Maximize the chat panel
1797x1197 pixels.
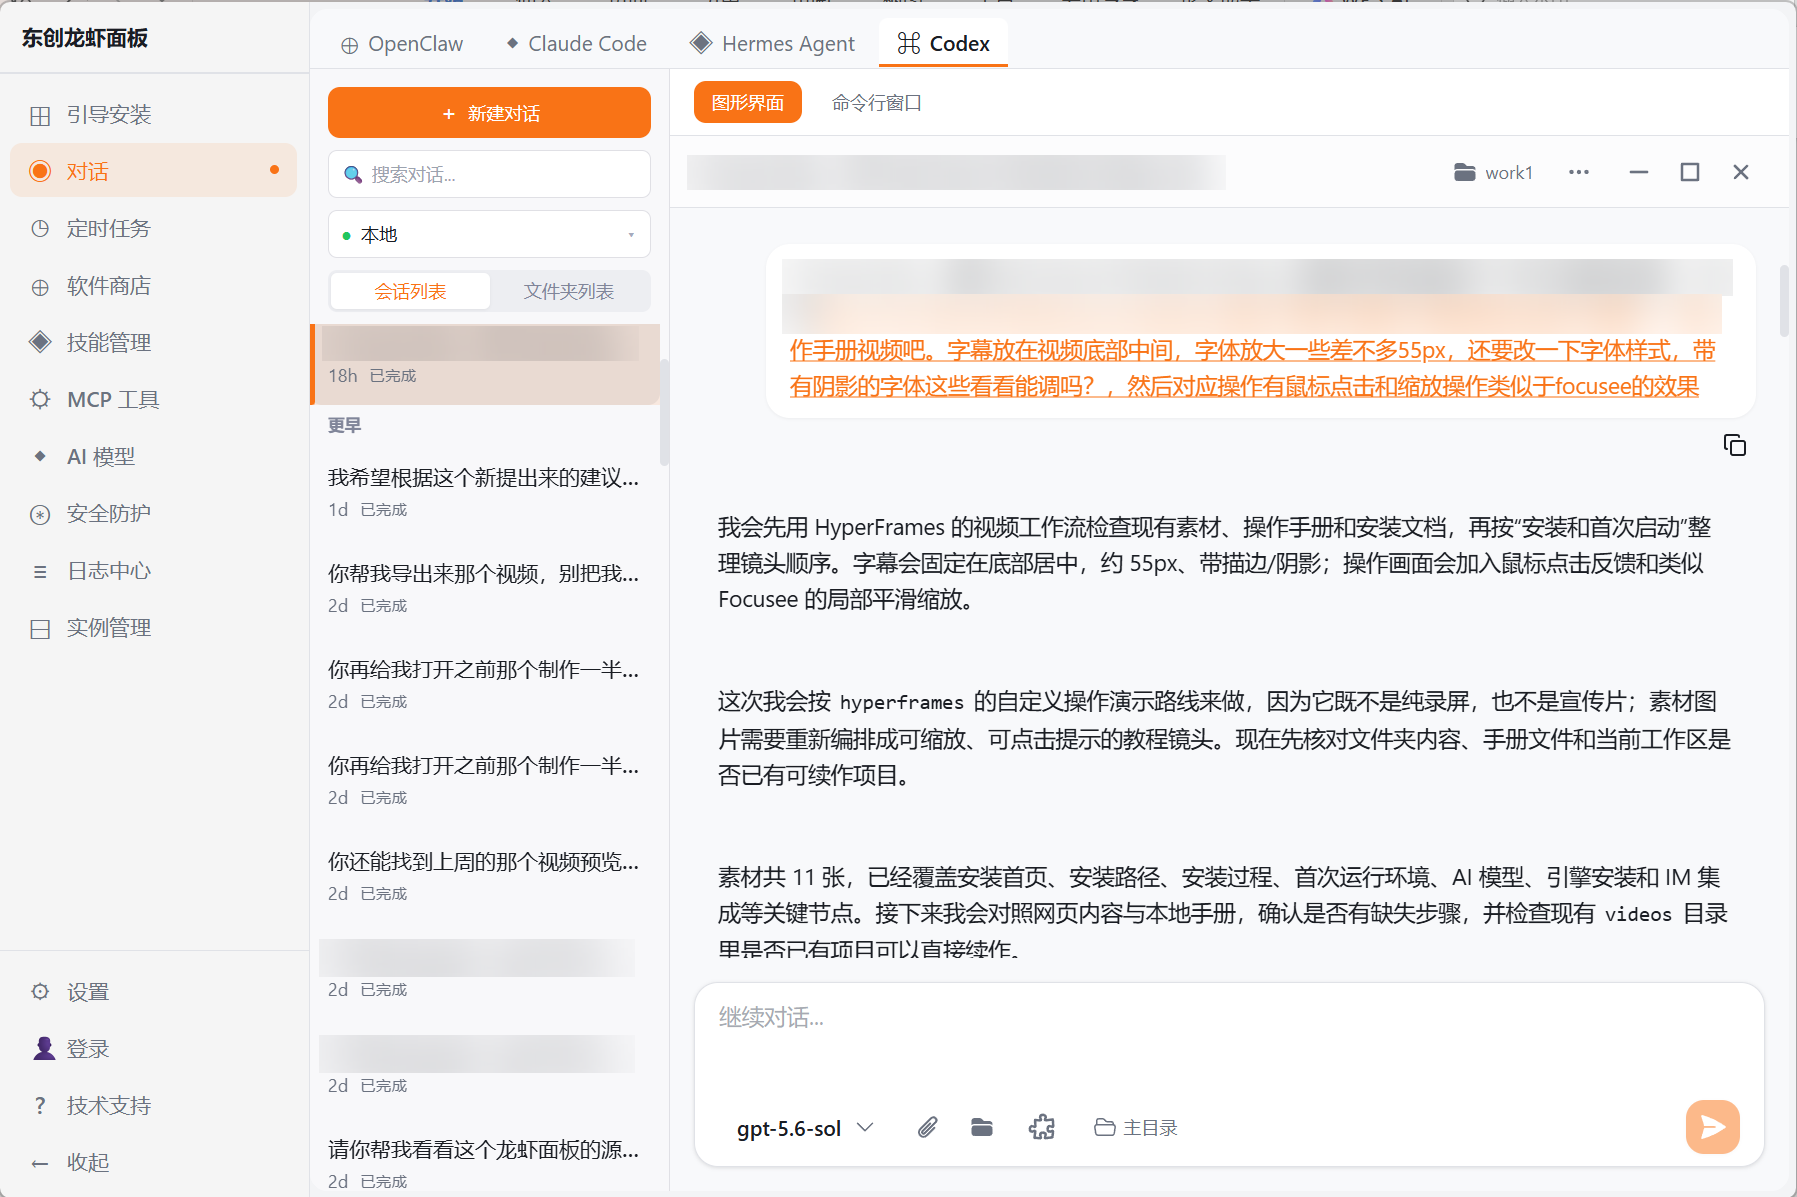tap(1690, 172)
